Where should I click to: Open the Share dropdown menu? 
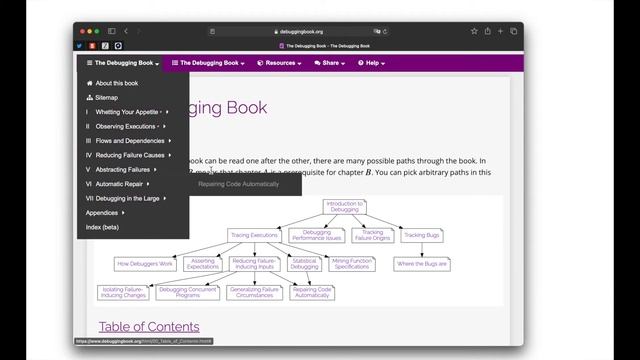329,63
